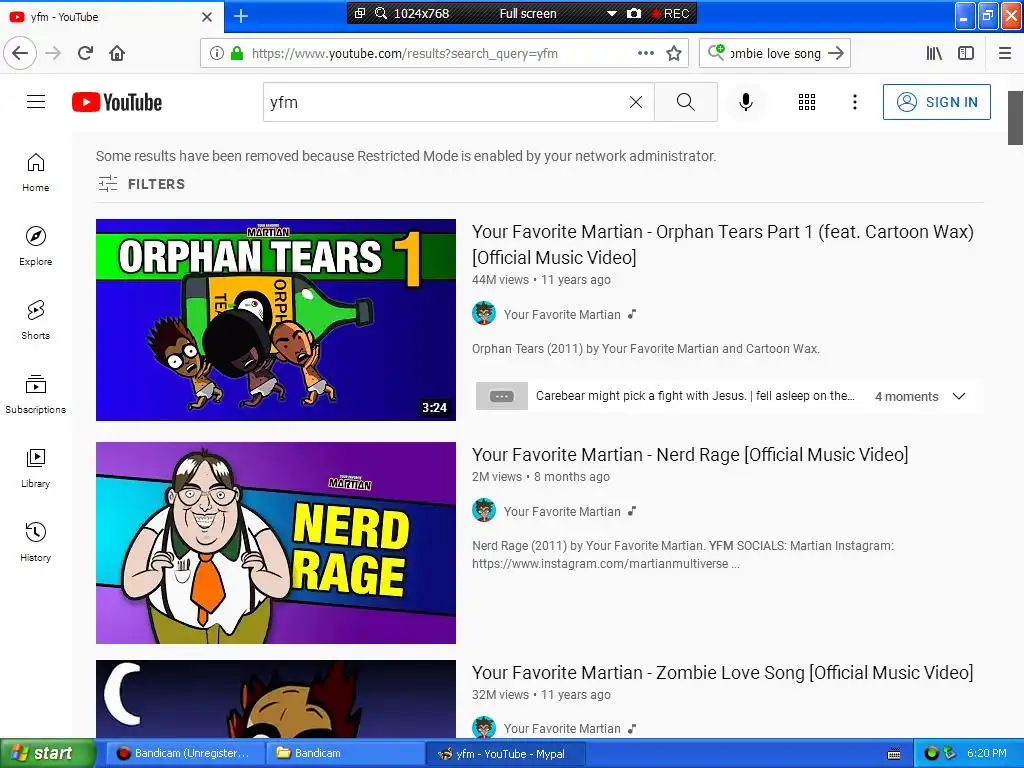Viewport: 1024px width, 768px height.
Task: Open Orphan Tears Part 1 title link
Action: [723, 244]
